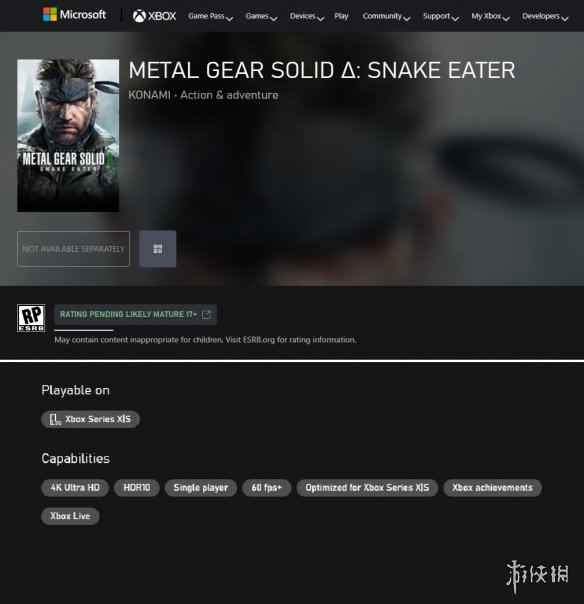Select the 4K Ultra HD capability tag
Screen dimensions: 584x604
point(75,488)
